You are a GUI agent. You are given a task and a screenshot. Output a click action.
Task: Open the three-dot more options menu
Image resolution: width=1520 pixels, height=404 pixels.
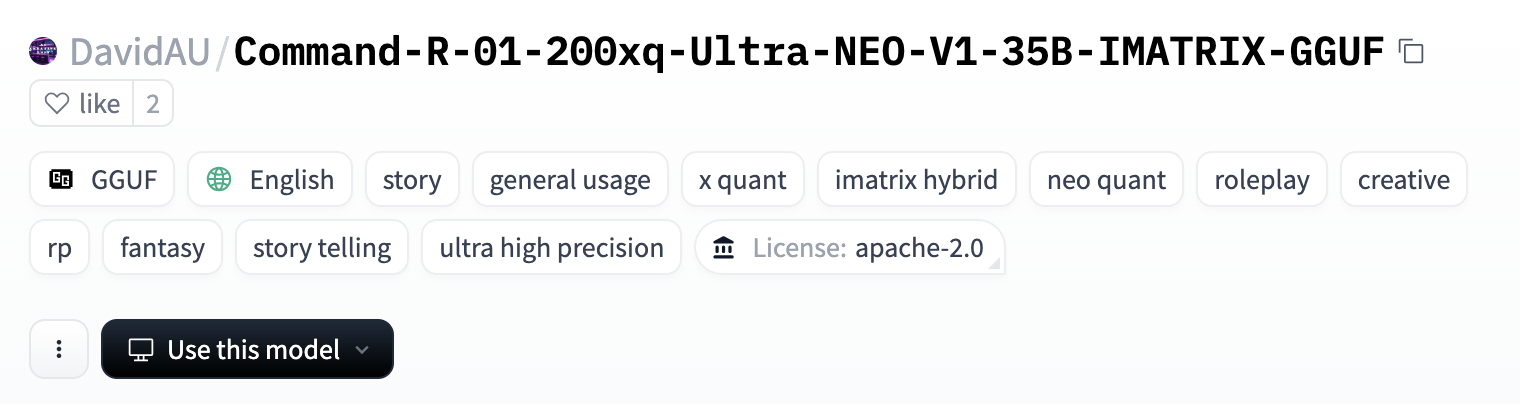(x=59, y=349)
